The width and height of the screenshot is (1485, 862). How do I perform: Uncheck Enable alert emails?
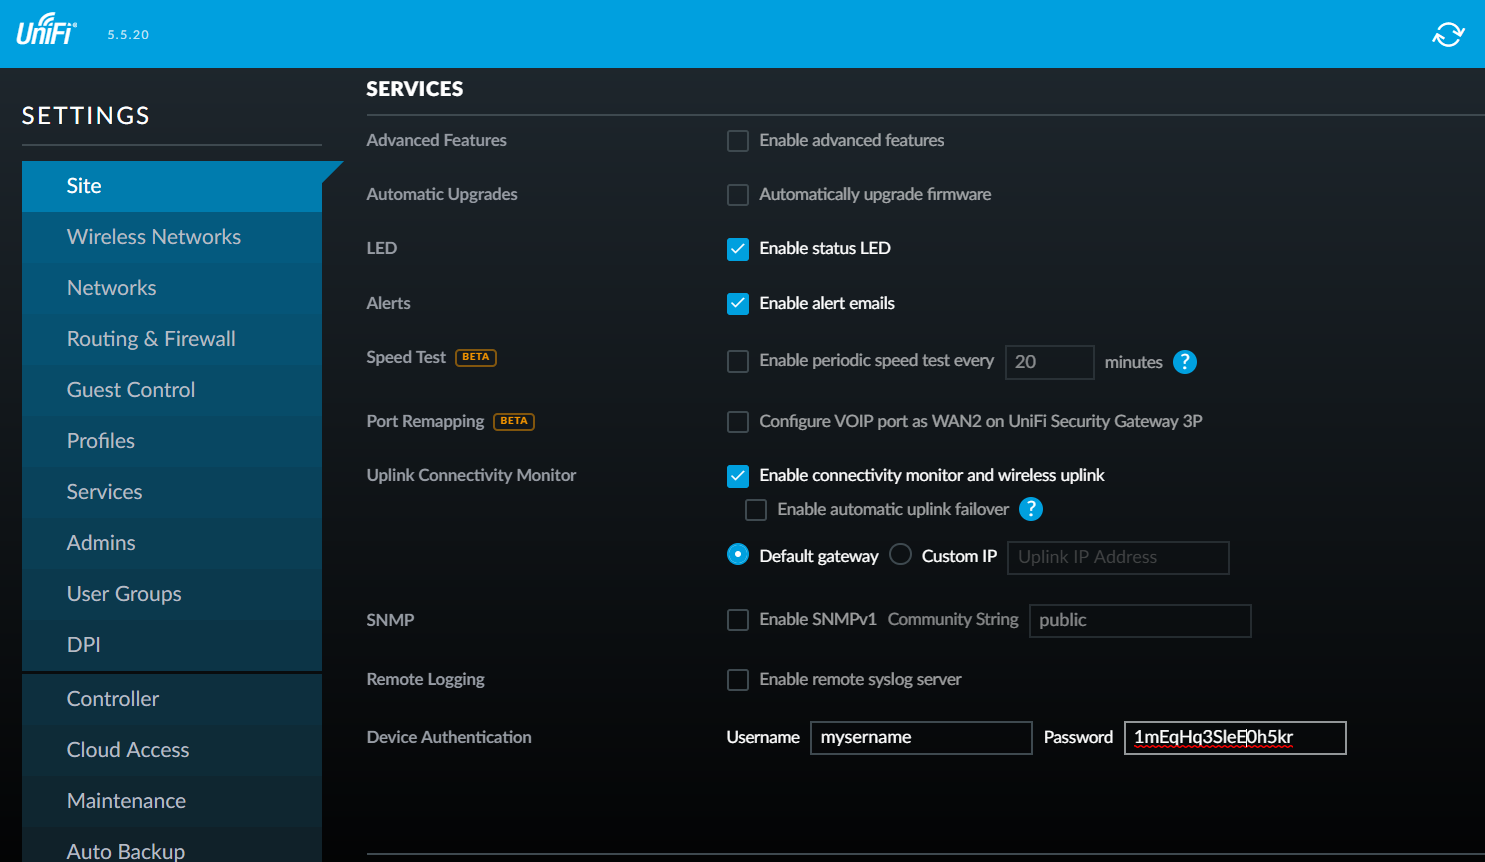pos(738,304)
